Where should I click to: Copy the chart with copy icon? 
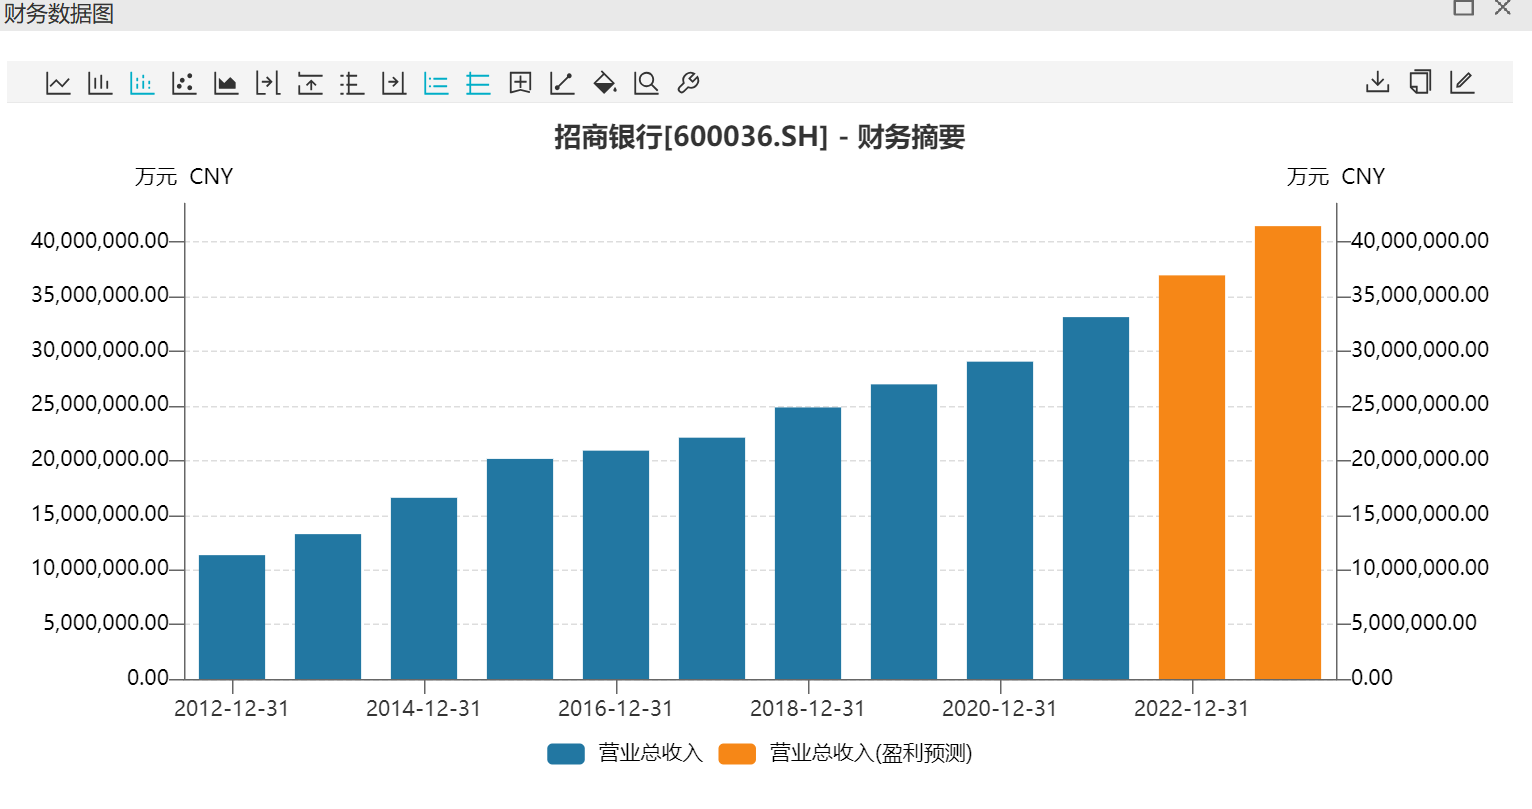click(1420, 82)
